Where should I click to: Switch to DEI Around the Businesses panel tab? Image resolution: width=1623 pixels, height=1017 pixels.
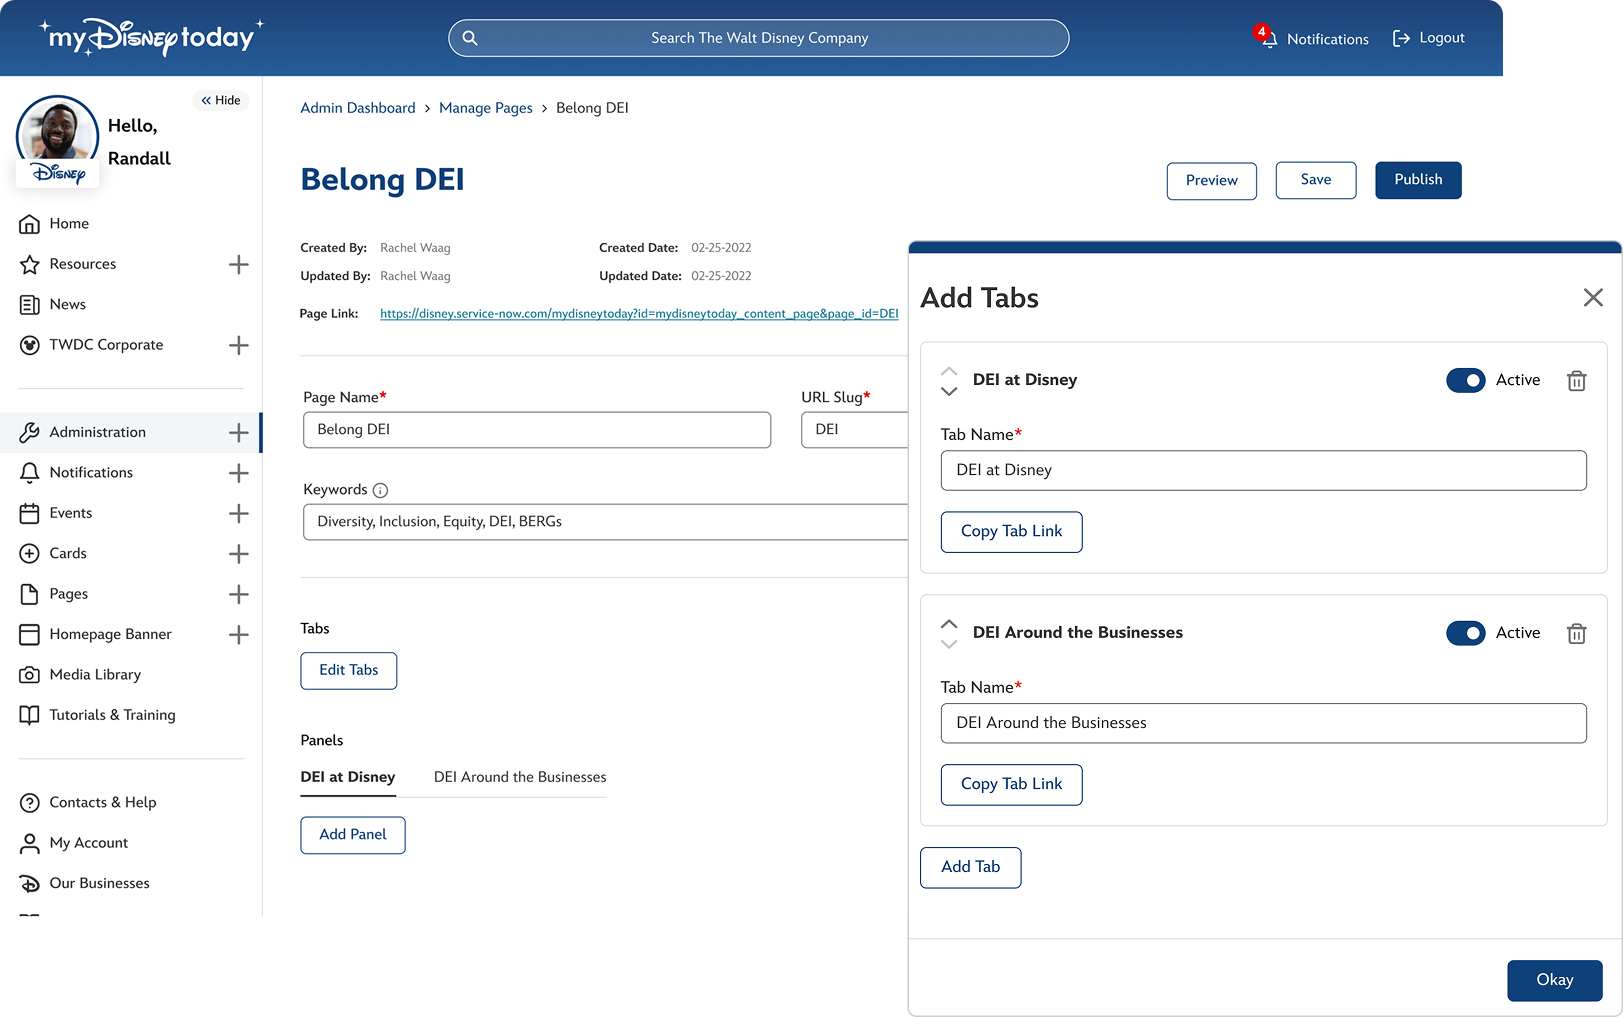click(520, 777)
